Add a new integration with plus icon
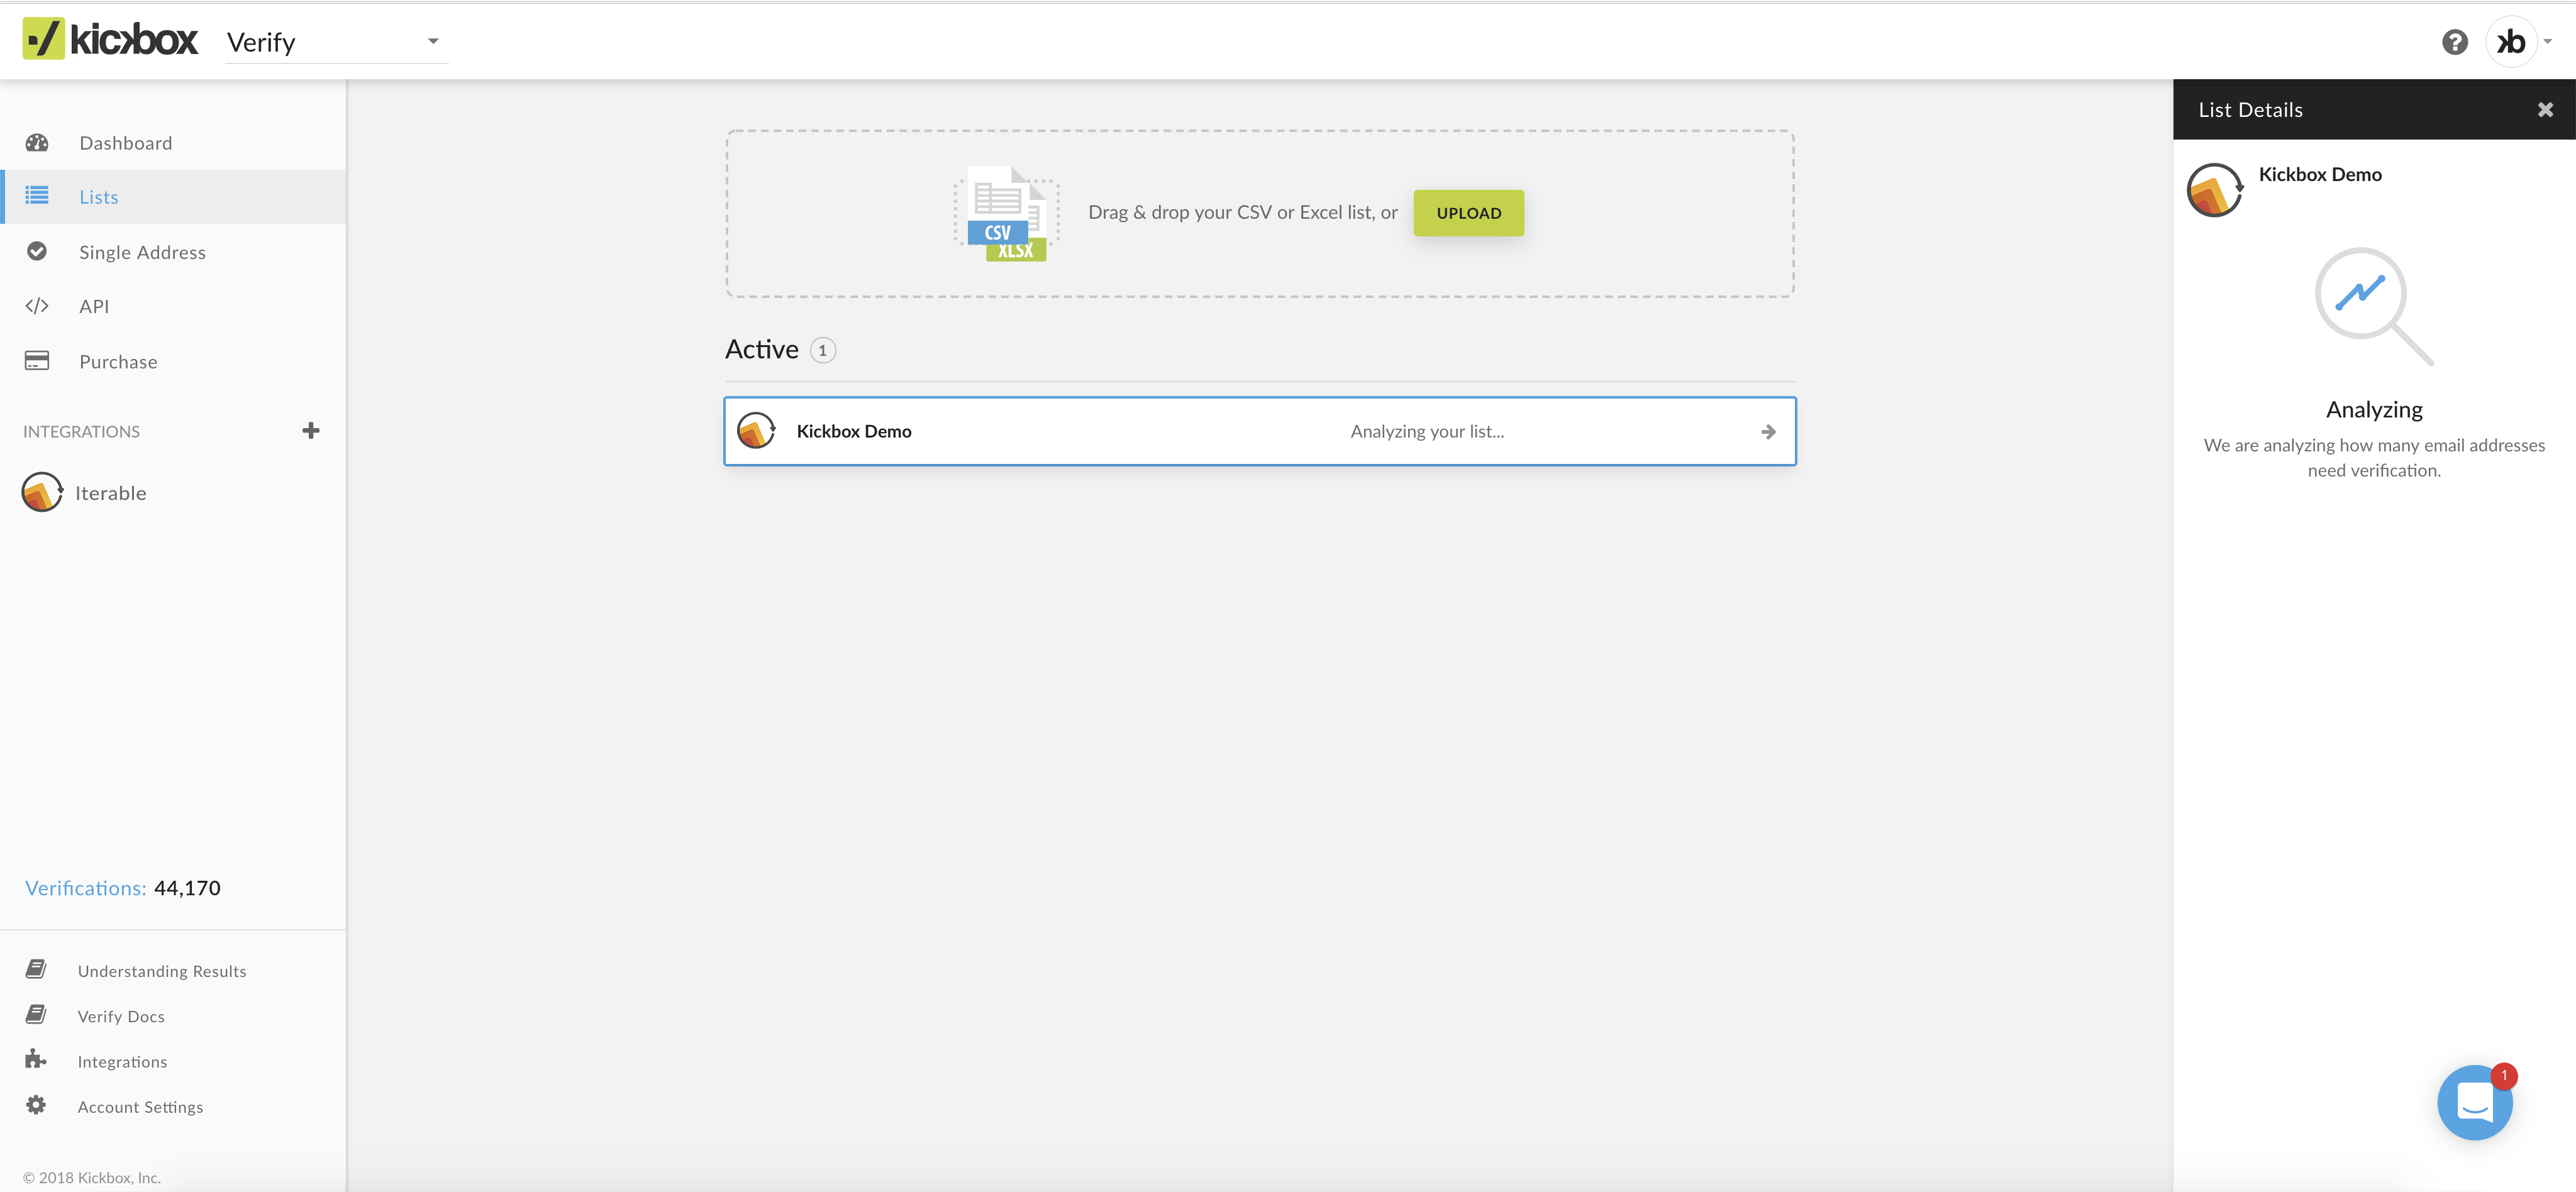 [311, 431]
